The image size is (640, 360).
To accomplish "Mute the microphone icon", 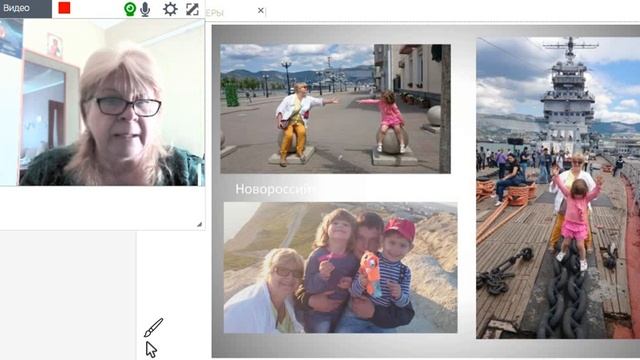I will point(145,9).
